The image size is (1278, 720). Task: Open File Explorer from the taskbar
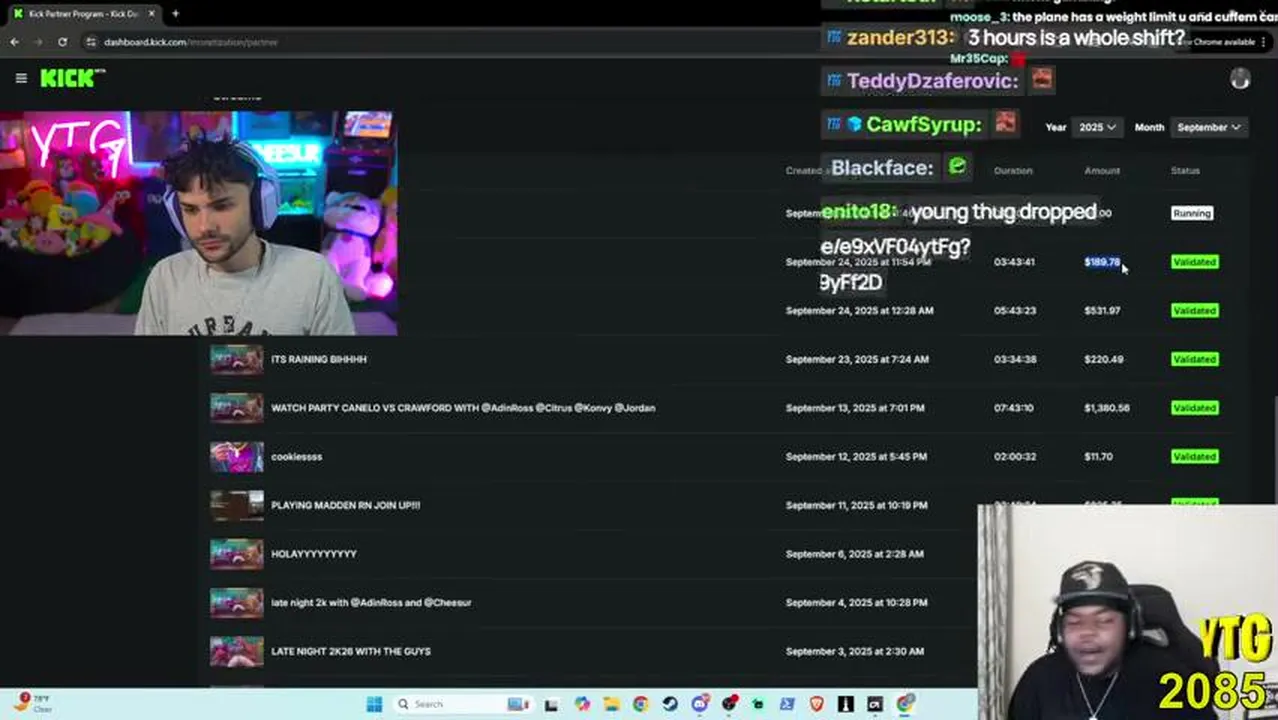click(x=611, y=704)
